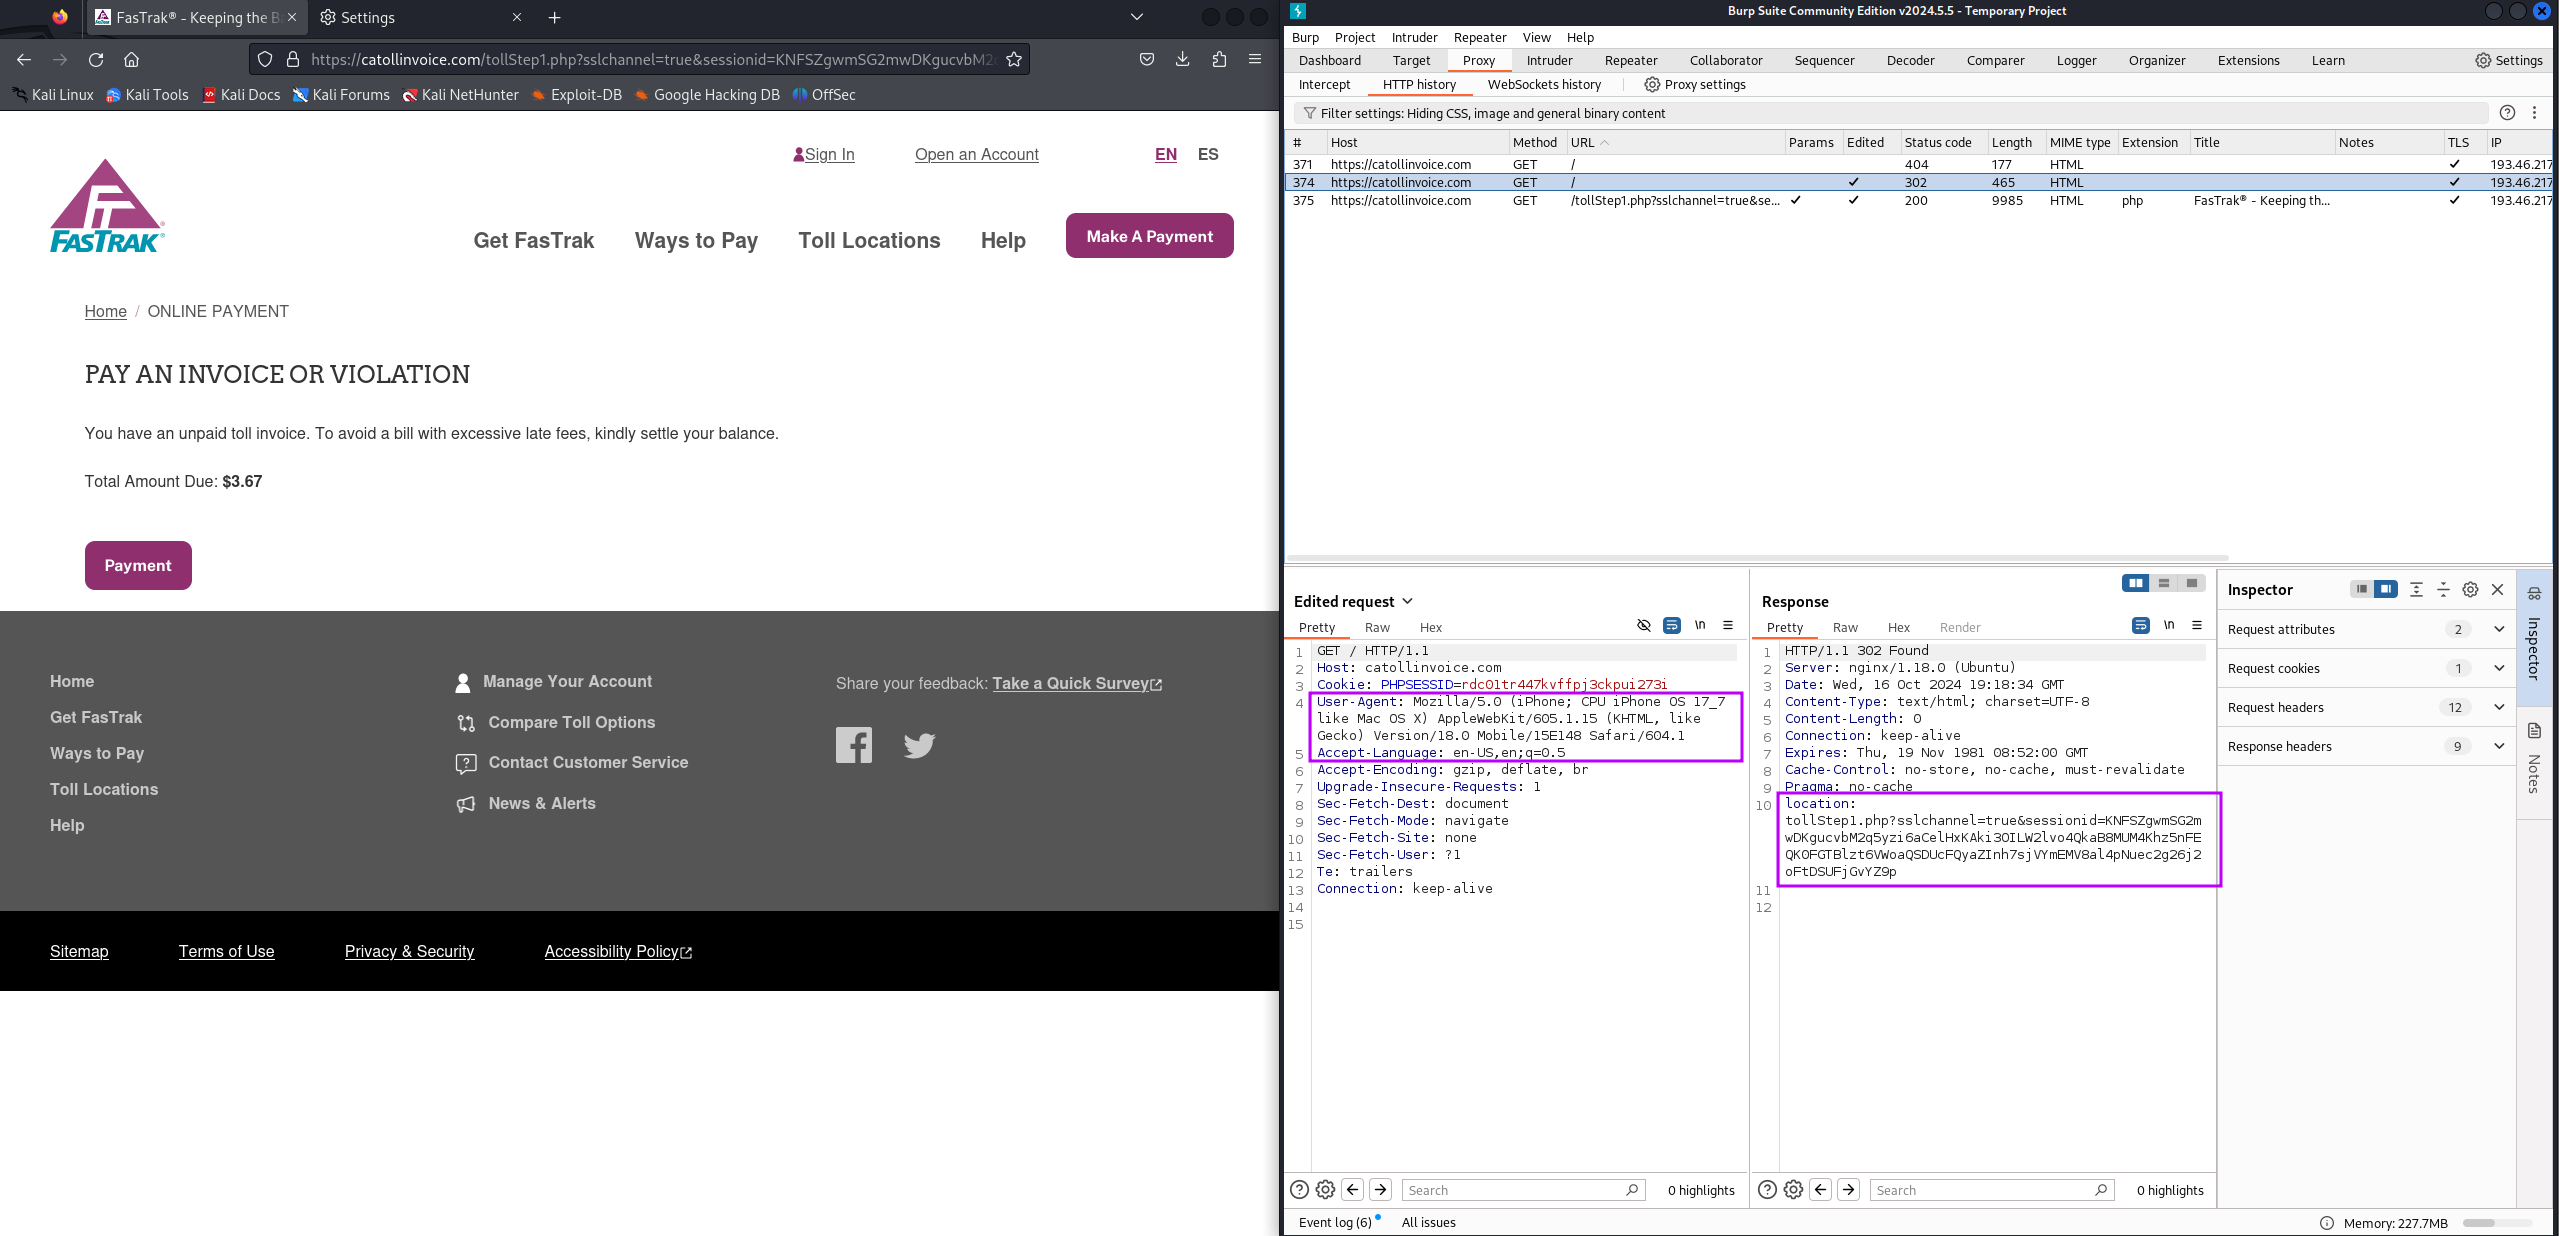
Task: Click memory usage bar in status bar
Action: (2497, 1222)
